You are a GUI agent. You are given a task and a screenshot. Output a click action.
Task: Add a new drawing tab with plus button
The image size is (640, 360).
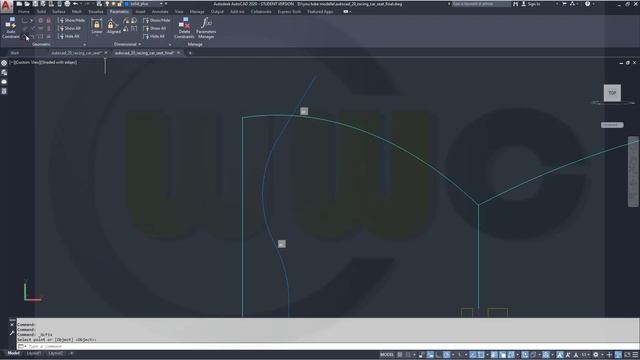190,53
